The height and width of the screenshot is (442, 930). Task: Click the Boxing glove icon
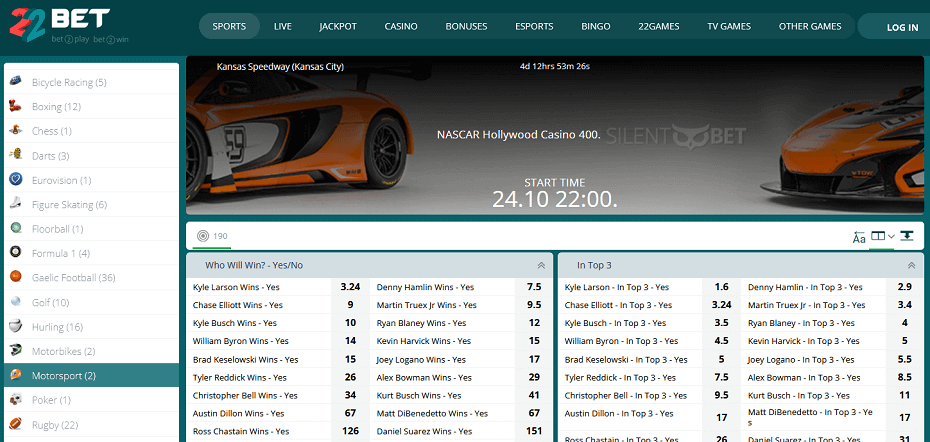[x=16, y=106]
